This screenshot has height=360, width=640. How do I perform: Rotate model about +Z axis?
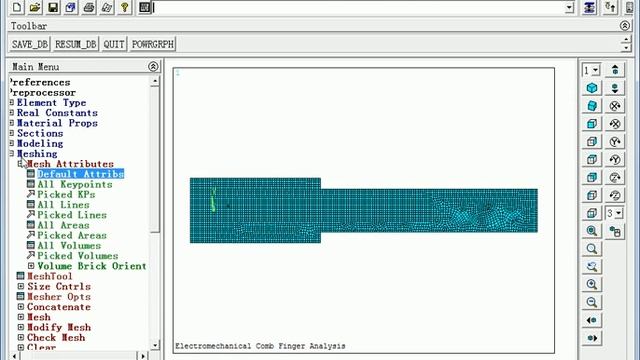[x=615, y=178]
